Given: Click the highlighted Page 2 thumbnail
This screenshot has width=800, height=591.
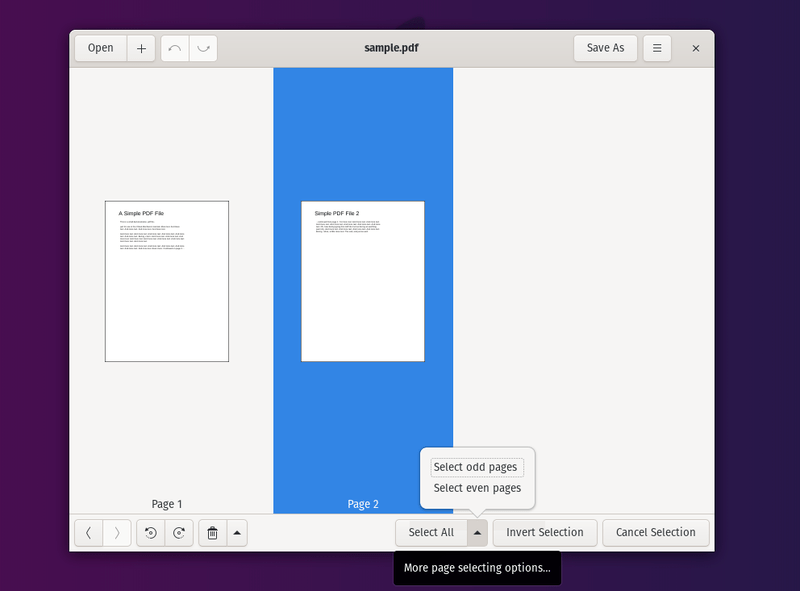Looking at the screenshot, I should pos(362,282).
